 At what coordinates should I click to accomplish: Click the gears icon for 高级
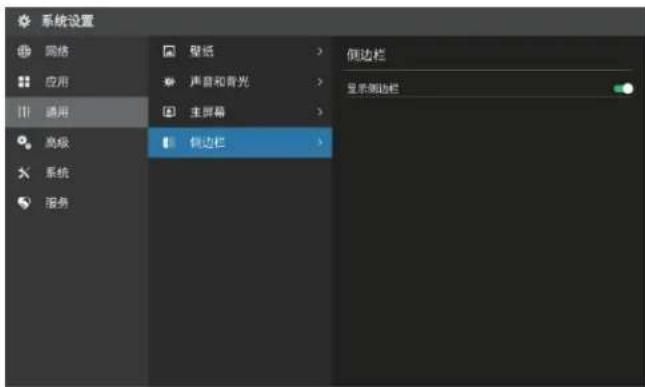point(24,142)
